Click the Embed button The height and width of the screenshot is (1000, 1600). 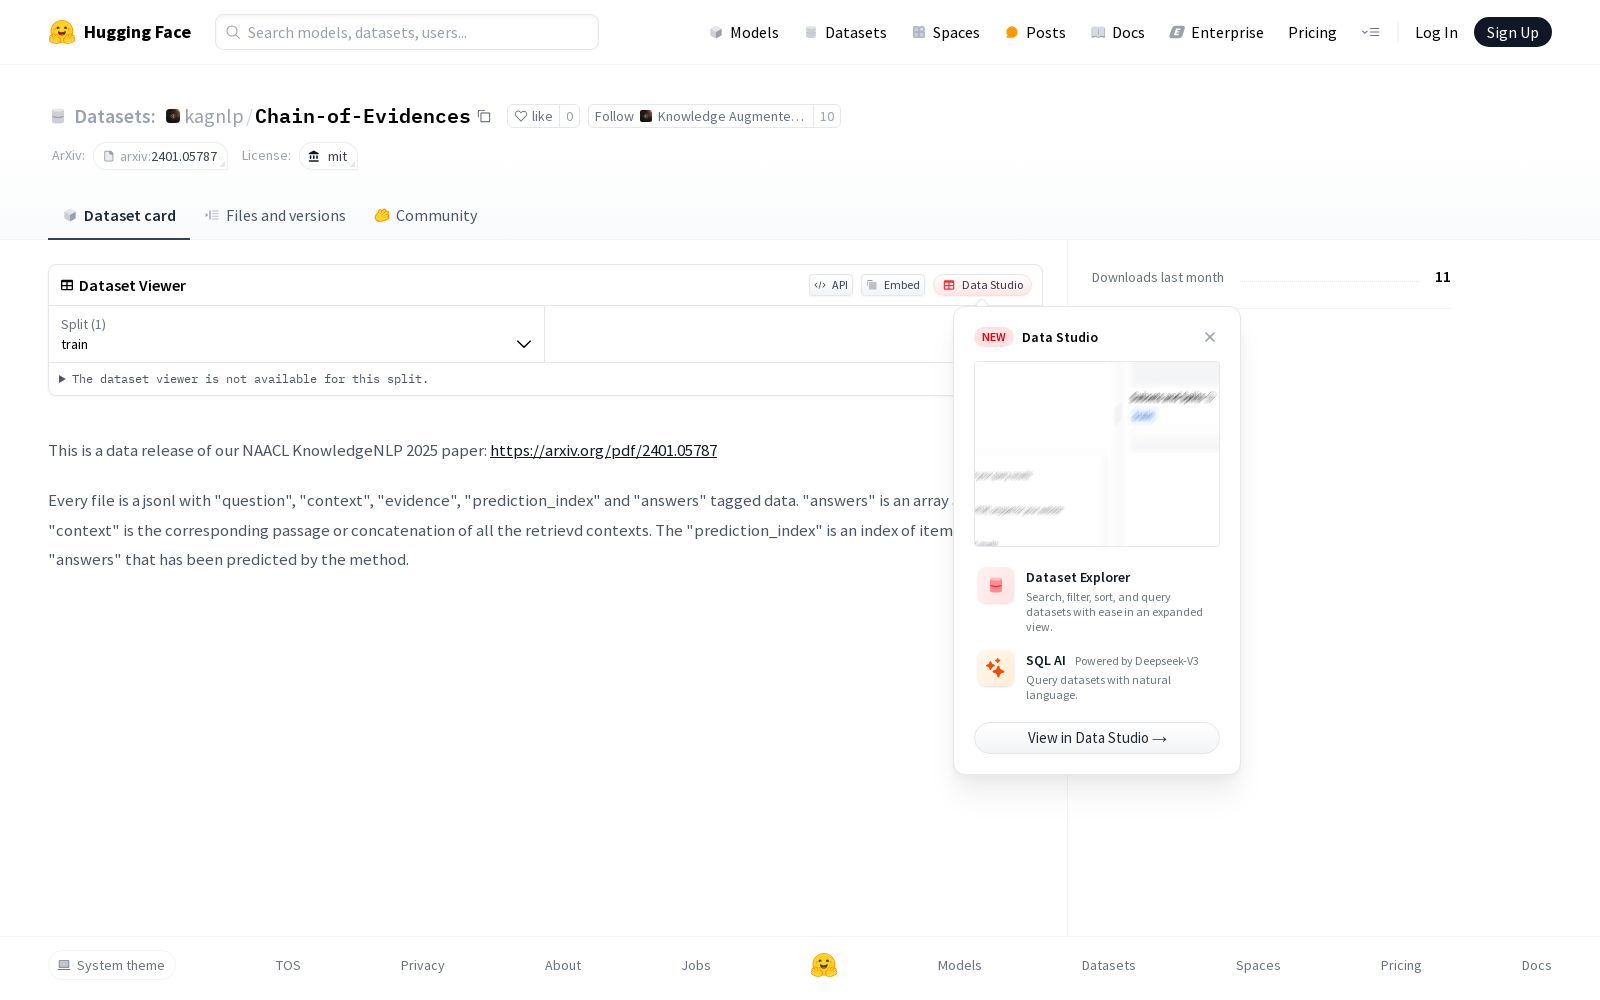pyautogui.click(x=893, y=285)
